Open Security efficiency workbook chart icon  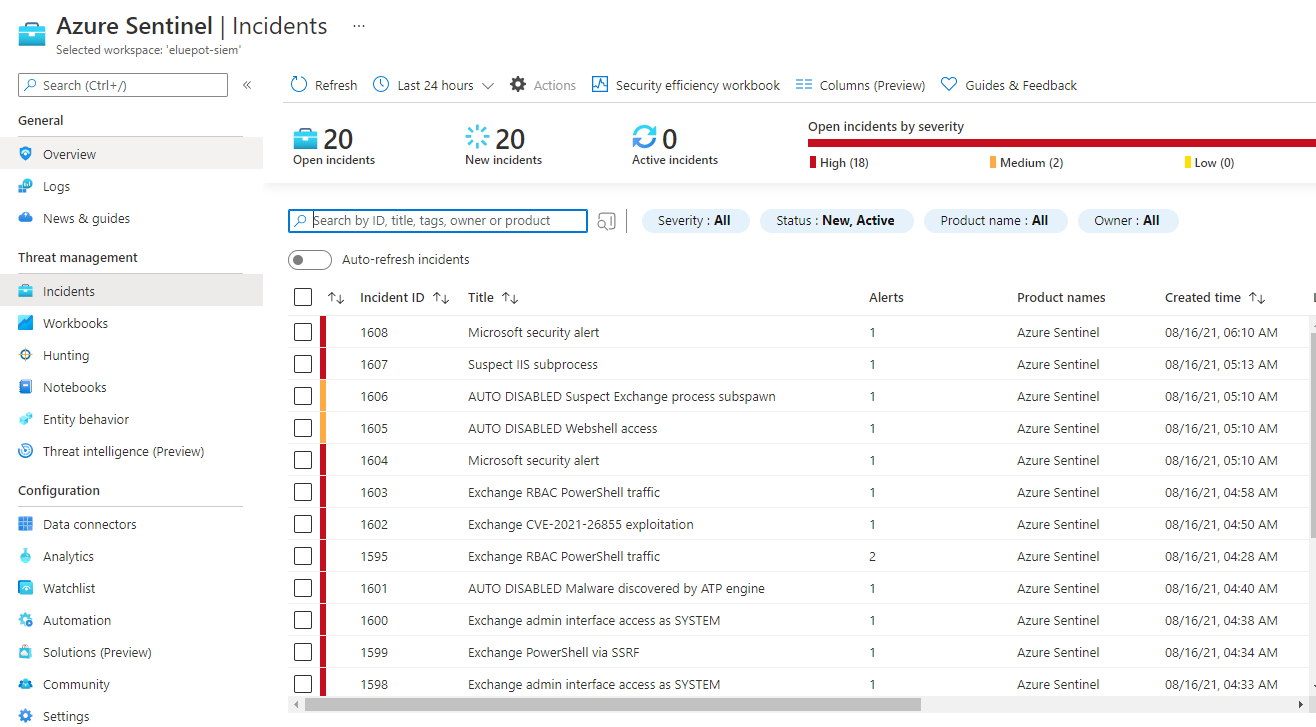point(600,85)
